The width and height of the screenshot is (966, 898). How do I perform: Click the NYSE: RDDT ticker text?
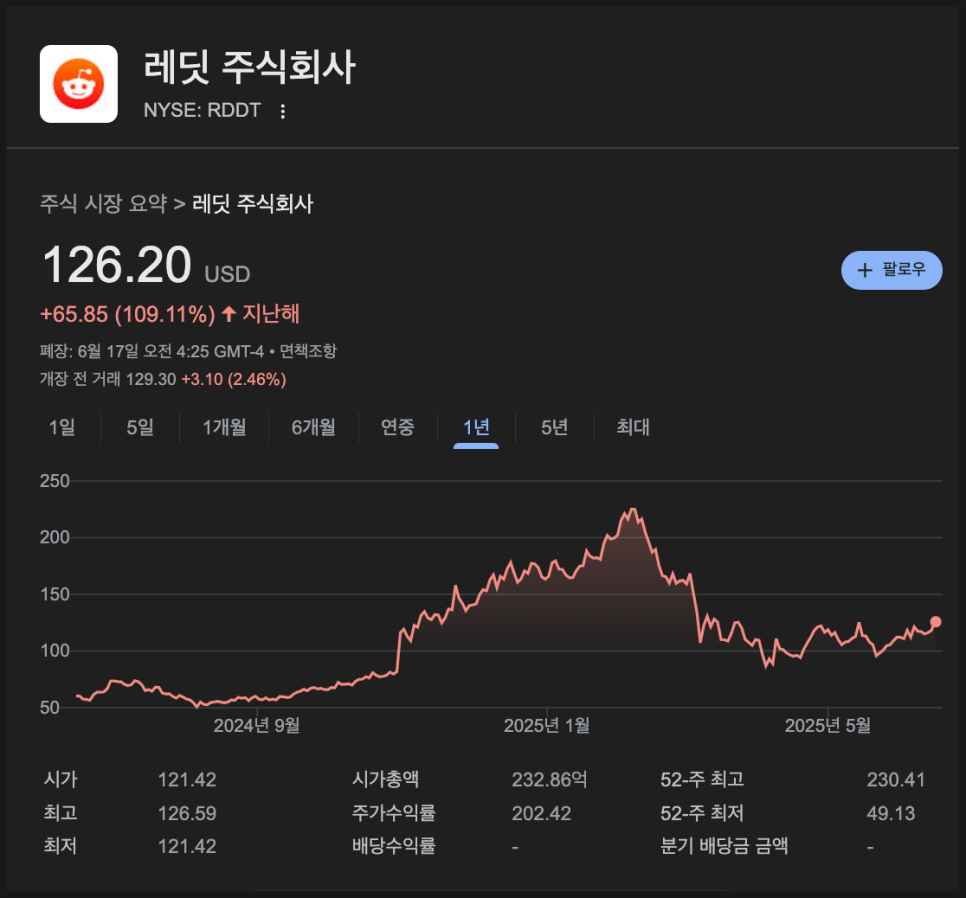[202, 110]
